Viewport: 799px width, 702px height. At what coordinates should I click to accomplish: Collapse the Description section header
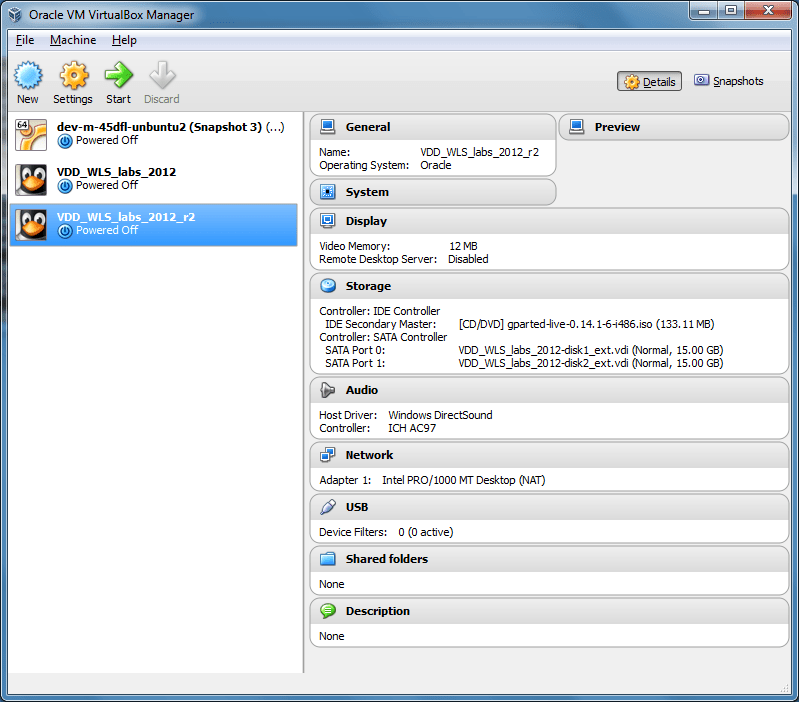click(x=549, y=611)
